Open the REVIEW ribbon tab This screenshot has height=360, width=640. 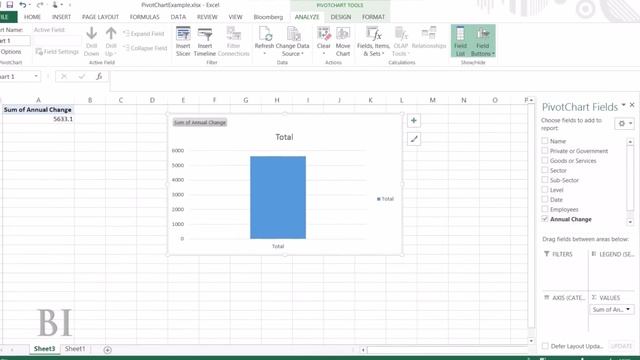(207, 17)
